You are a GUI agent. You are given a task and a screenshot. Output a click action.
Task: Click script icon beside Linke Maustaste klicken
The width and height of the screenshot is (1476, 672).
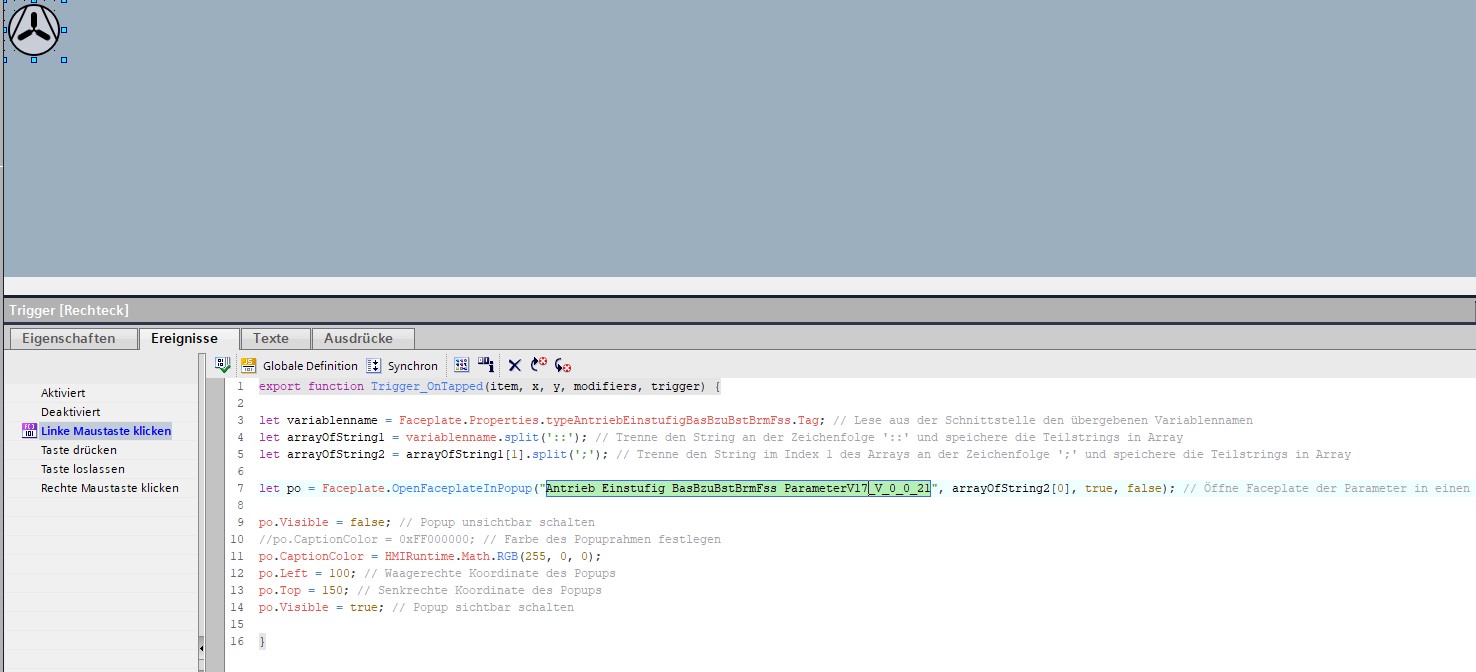(x=29, y=431)
